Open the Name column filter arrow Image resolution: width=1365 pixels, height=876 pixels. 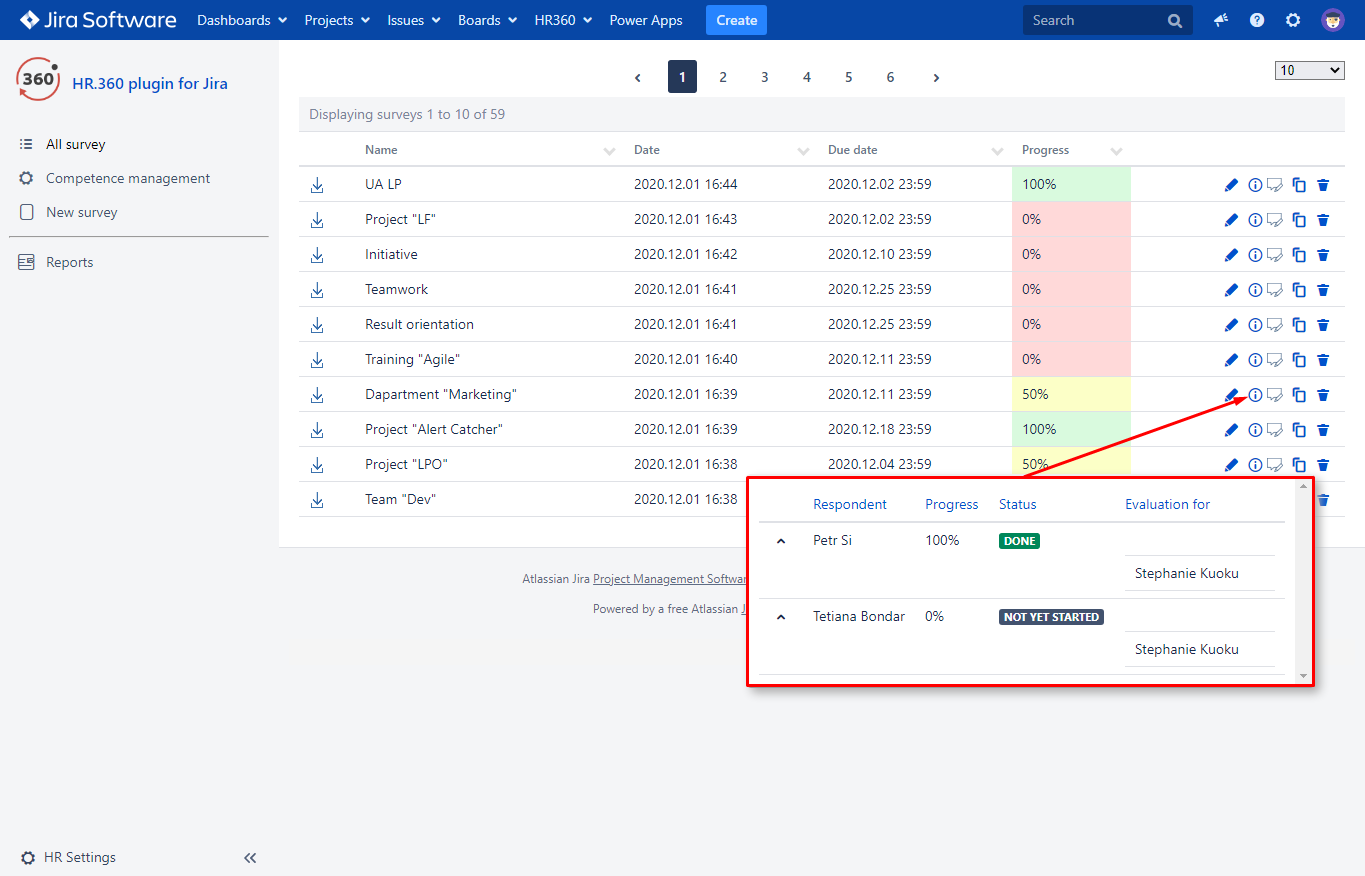tap(610, 151)
